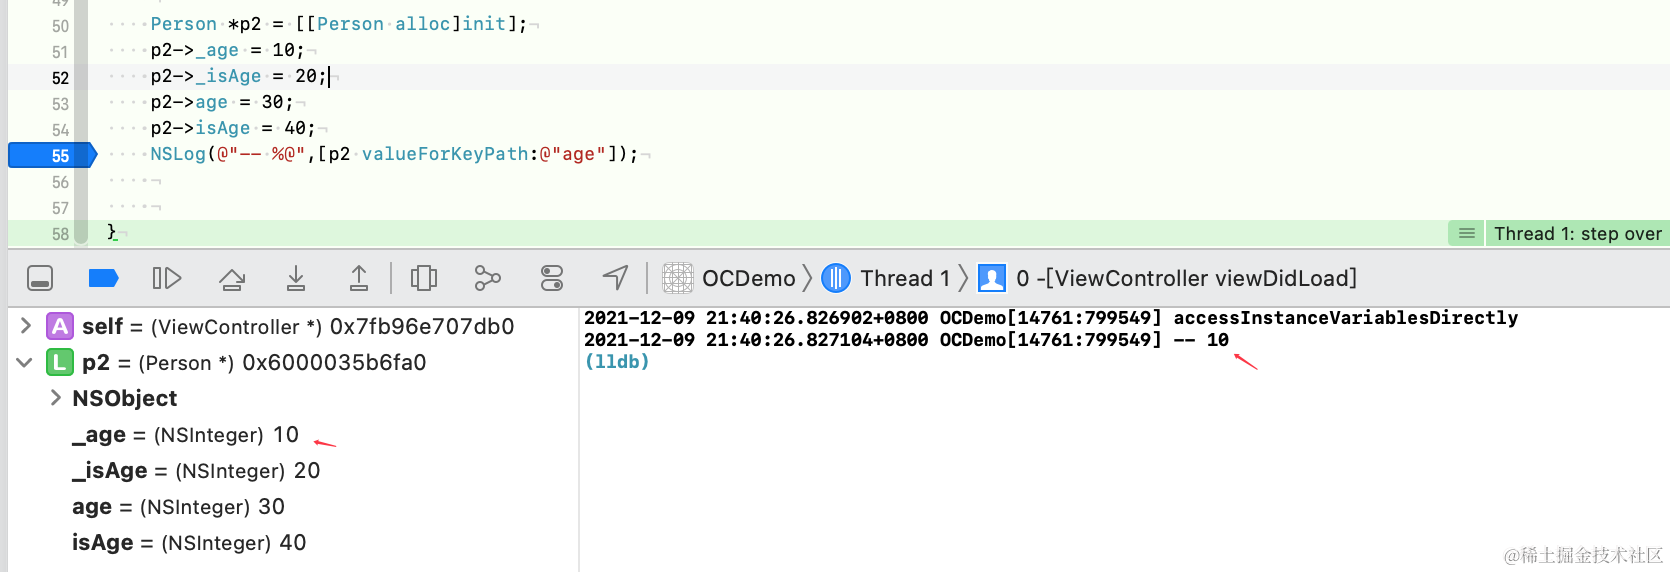Click the OCDemo app icon in jump bar
Screen dimensions: 1670x572
pyautogui.click(x=678, y=278)
